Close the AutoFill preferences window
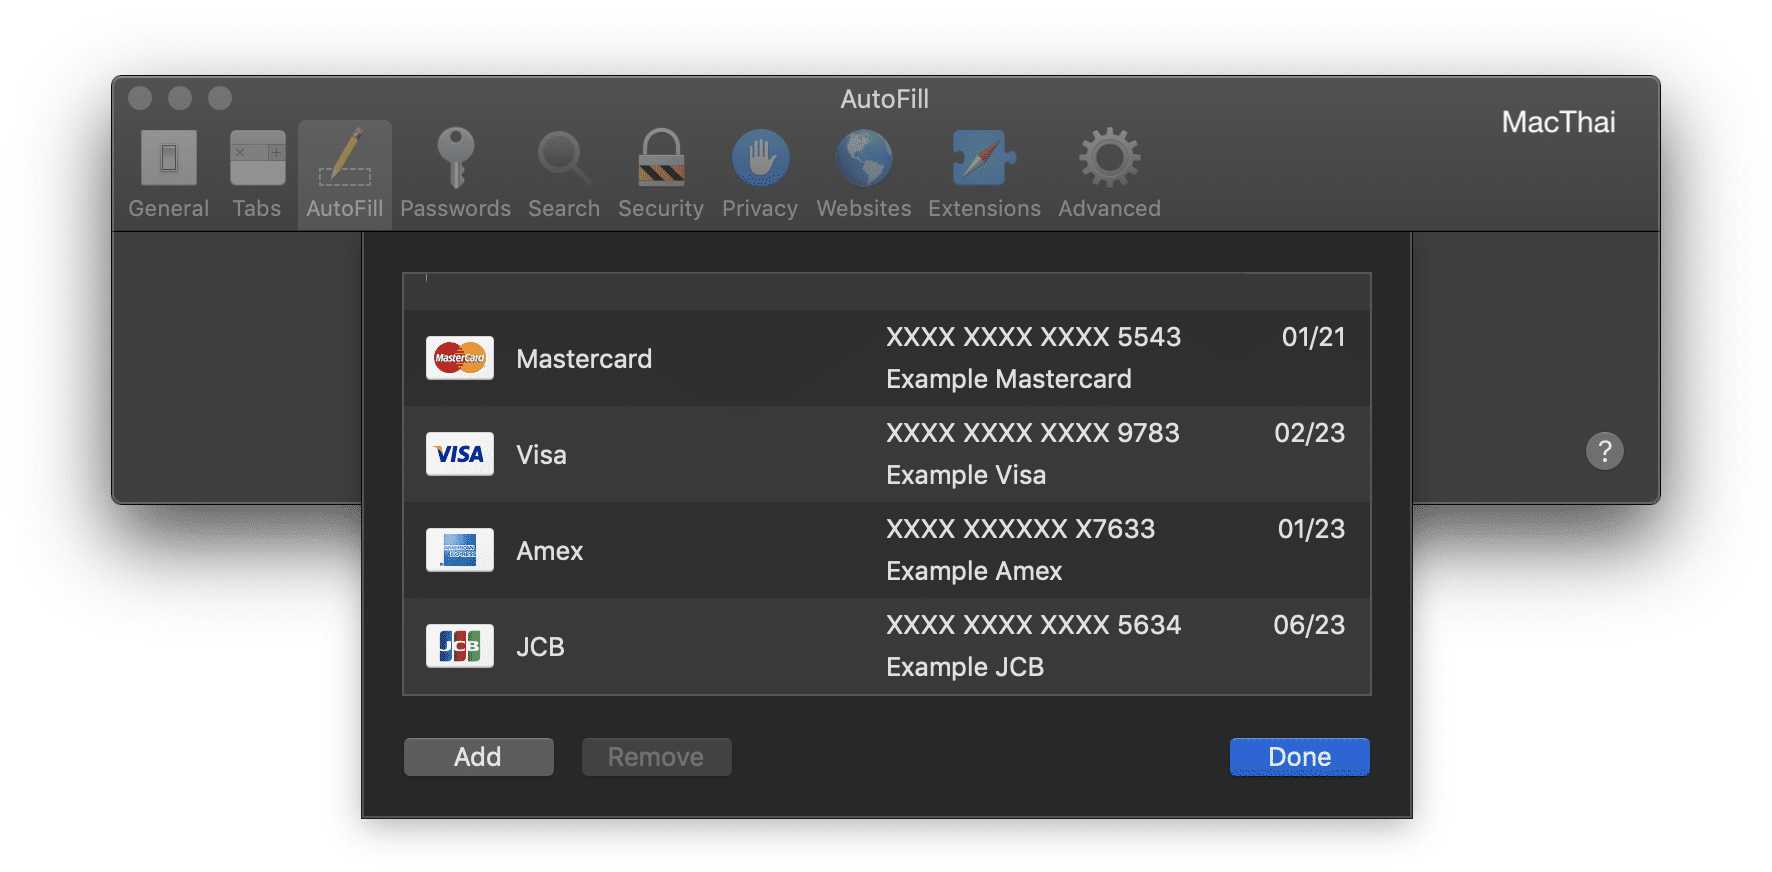Screen dimensions: 1772x872 pyautogui.click(x=140, y=98)
